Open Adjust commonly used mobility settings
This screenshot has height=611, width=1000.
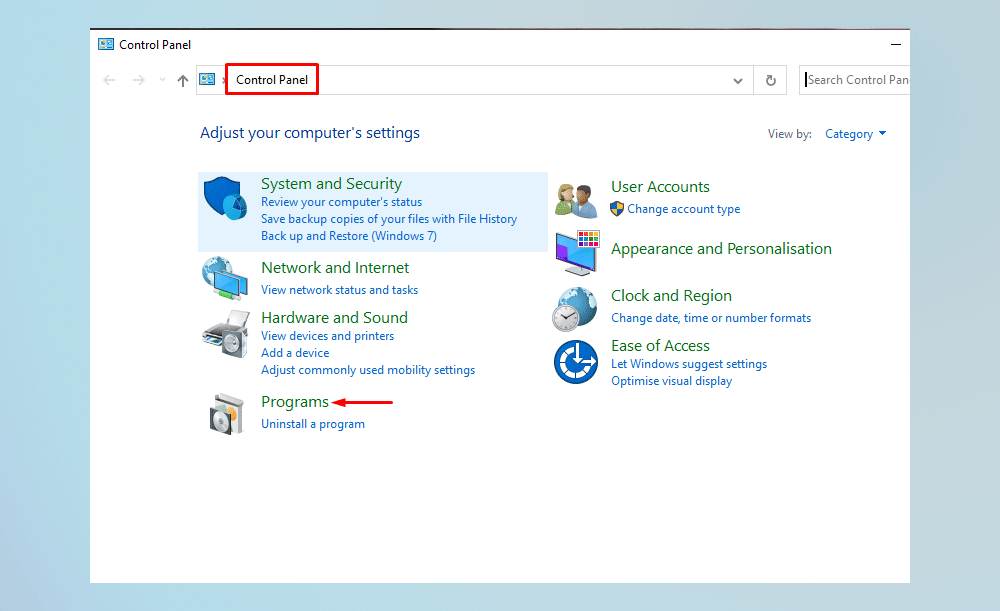(368, 370)
